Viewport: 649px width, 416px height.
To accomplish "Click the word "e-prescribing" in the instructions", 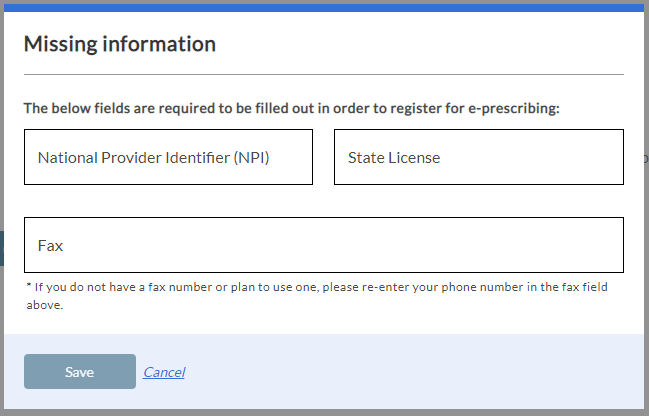I will pos(514,108).
